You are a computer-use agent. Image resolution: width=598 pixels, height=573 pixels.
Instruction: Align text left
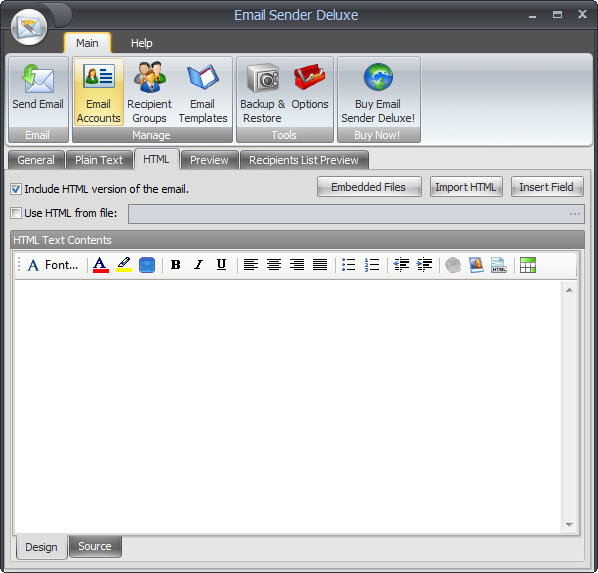click(x=251, y=265)
